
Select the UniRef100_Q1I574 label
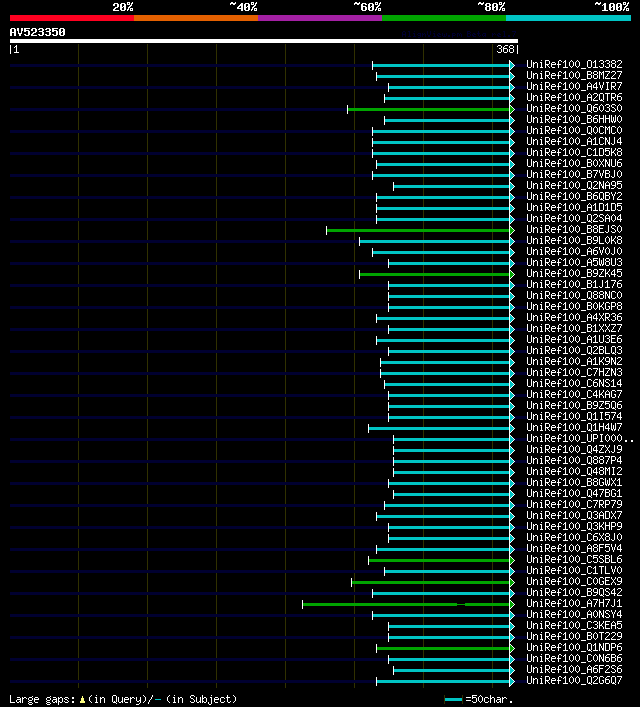pyautogui.click(x=574, y=416)
